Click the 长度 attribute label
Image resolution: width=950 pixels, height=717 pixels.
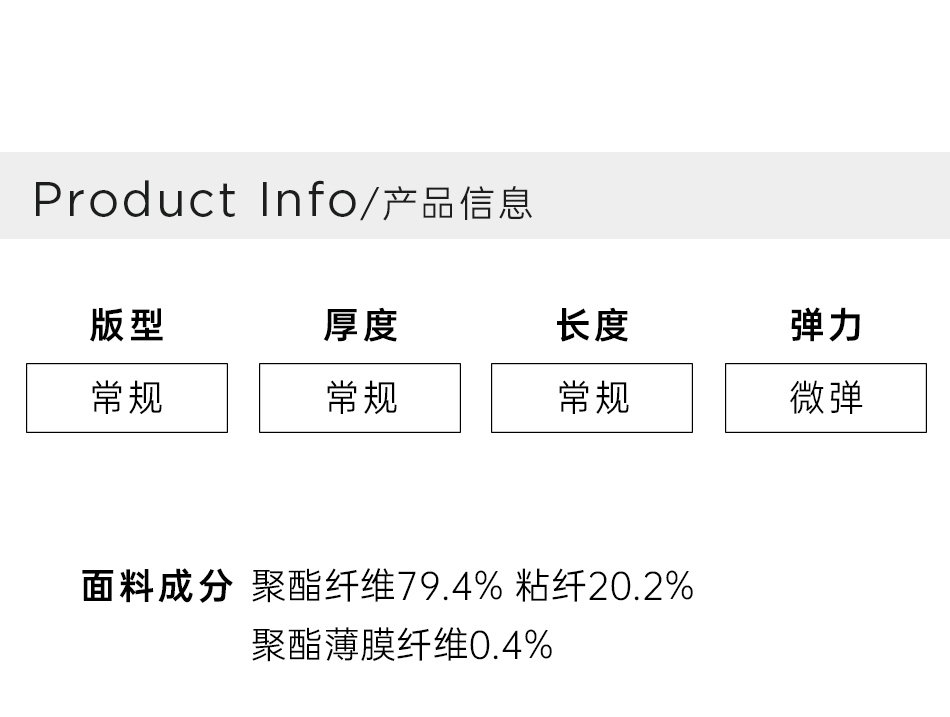[x=592, y=325]
